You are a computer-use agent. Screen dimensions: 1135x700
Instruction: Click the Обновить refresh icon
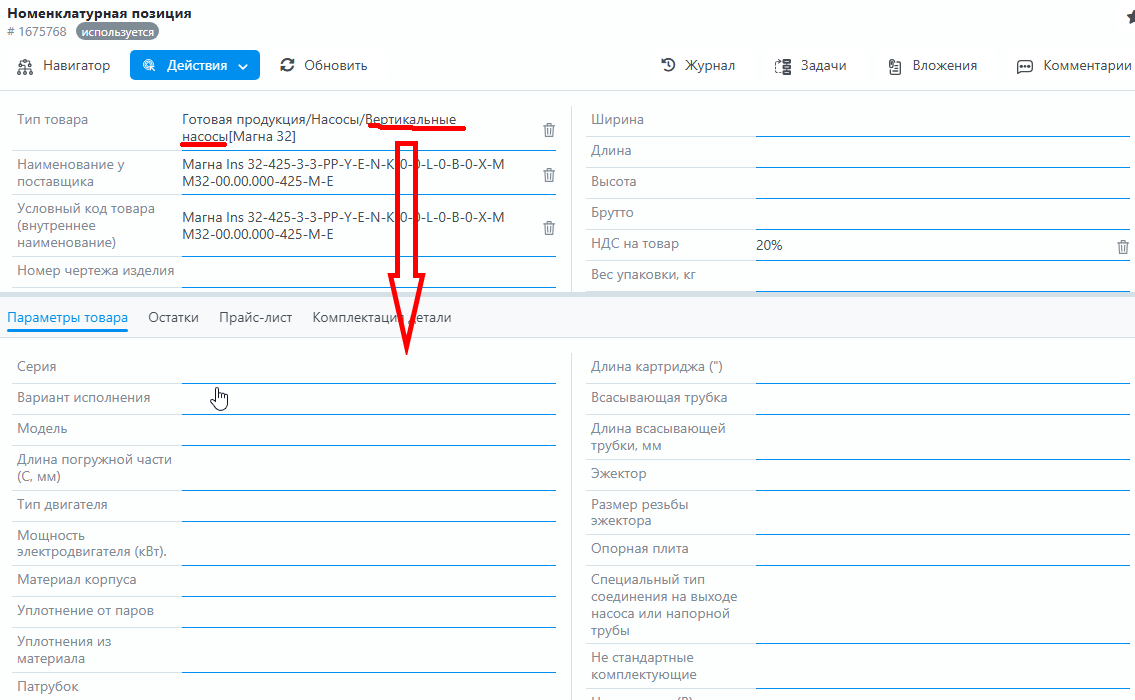(x=287, y=65)
